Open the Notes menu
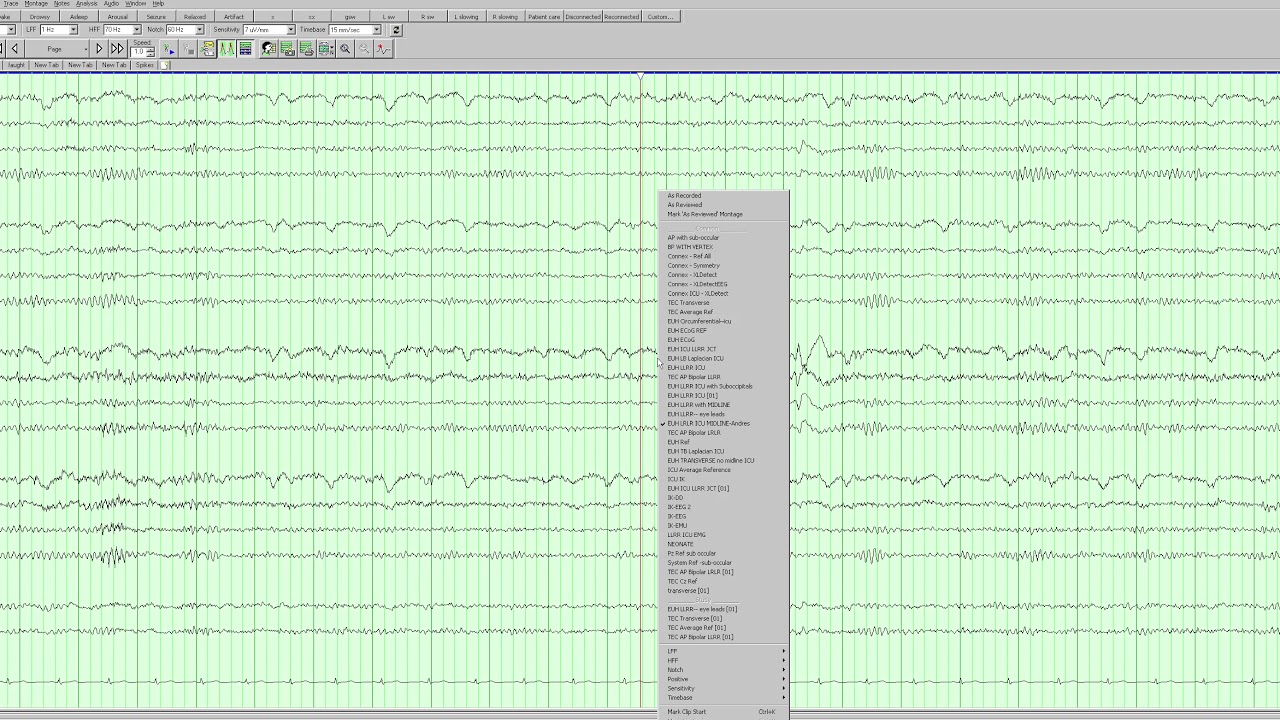Viewport: 1280px width, 720px height. coord(62,4)
